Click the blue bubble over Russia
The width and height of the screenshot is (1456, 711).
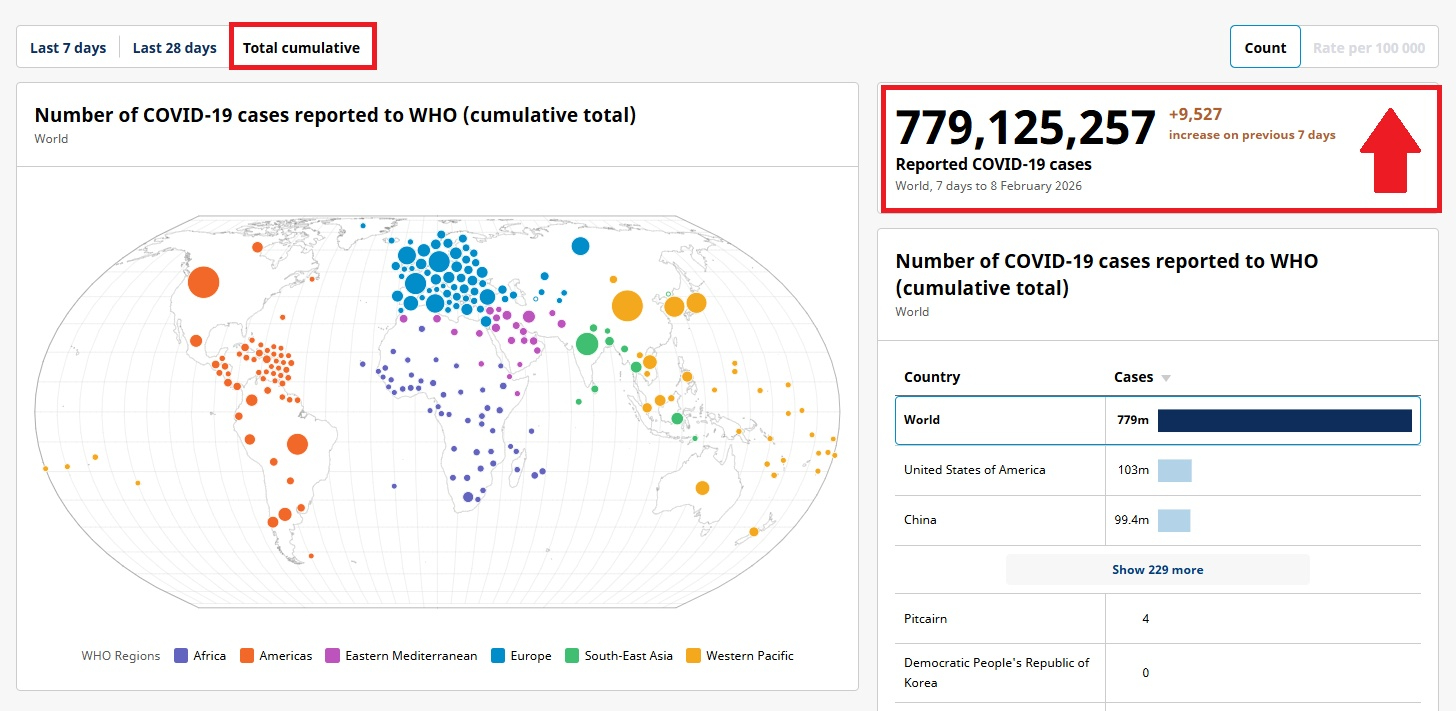pyautogui.click(x=580, y=246)
